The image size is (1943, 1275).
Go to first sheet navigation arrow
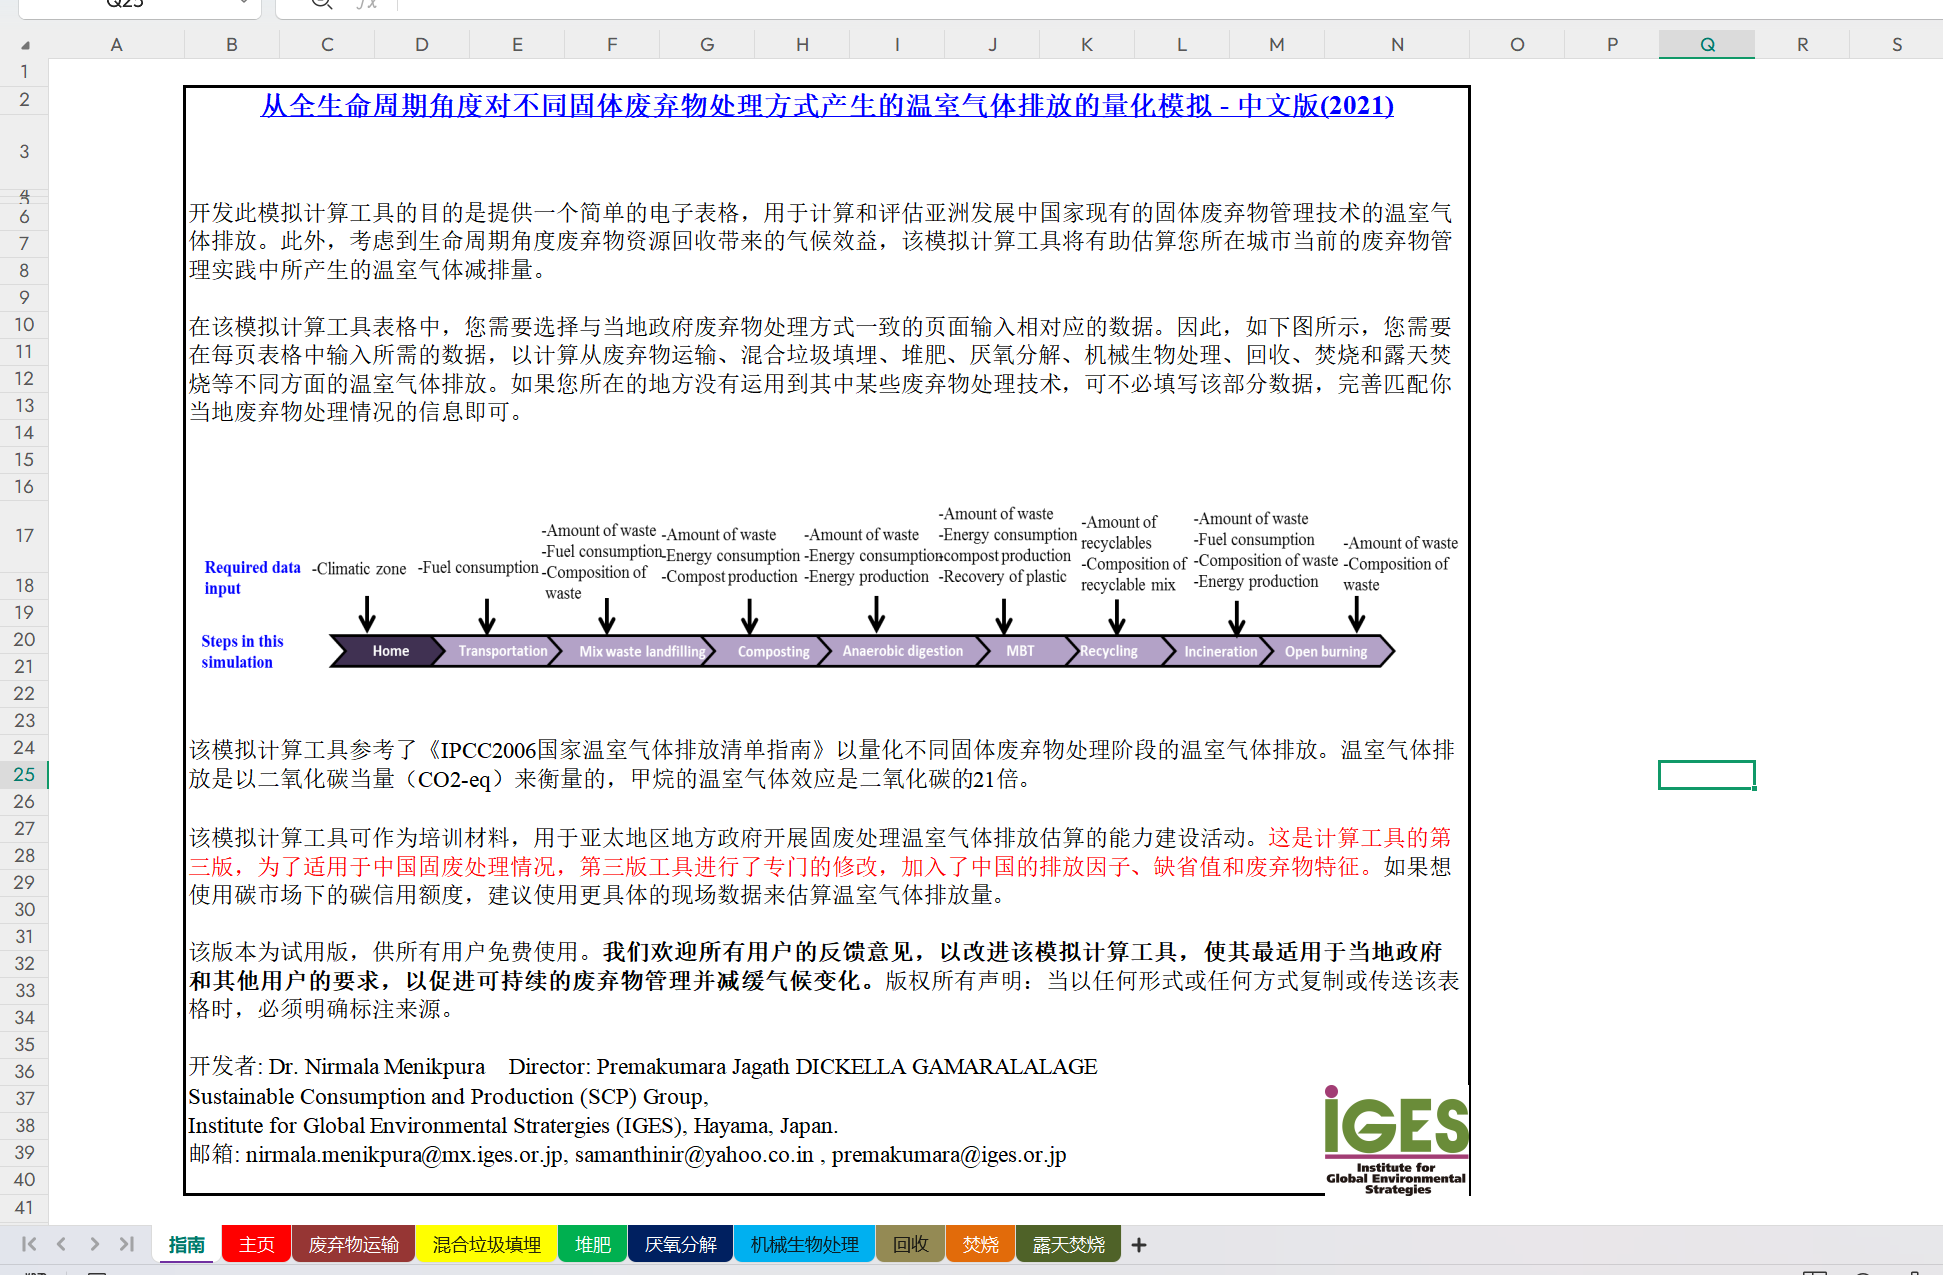click(29, 1244)
